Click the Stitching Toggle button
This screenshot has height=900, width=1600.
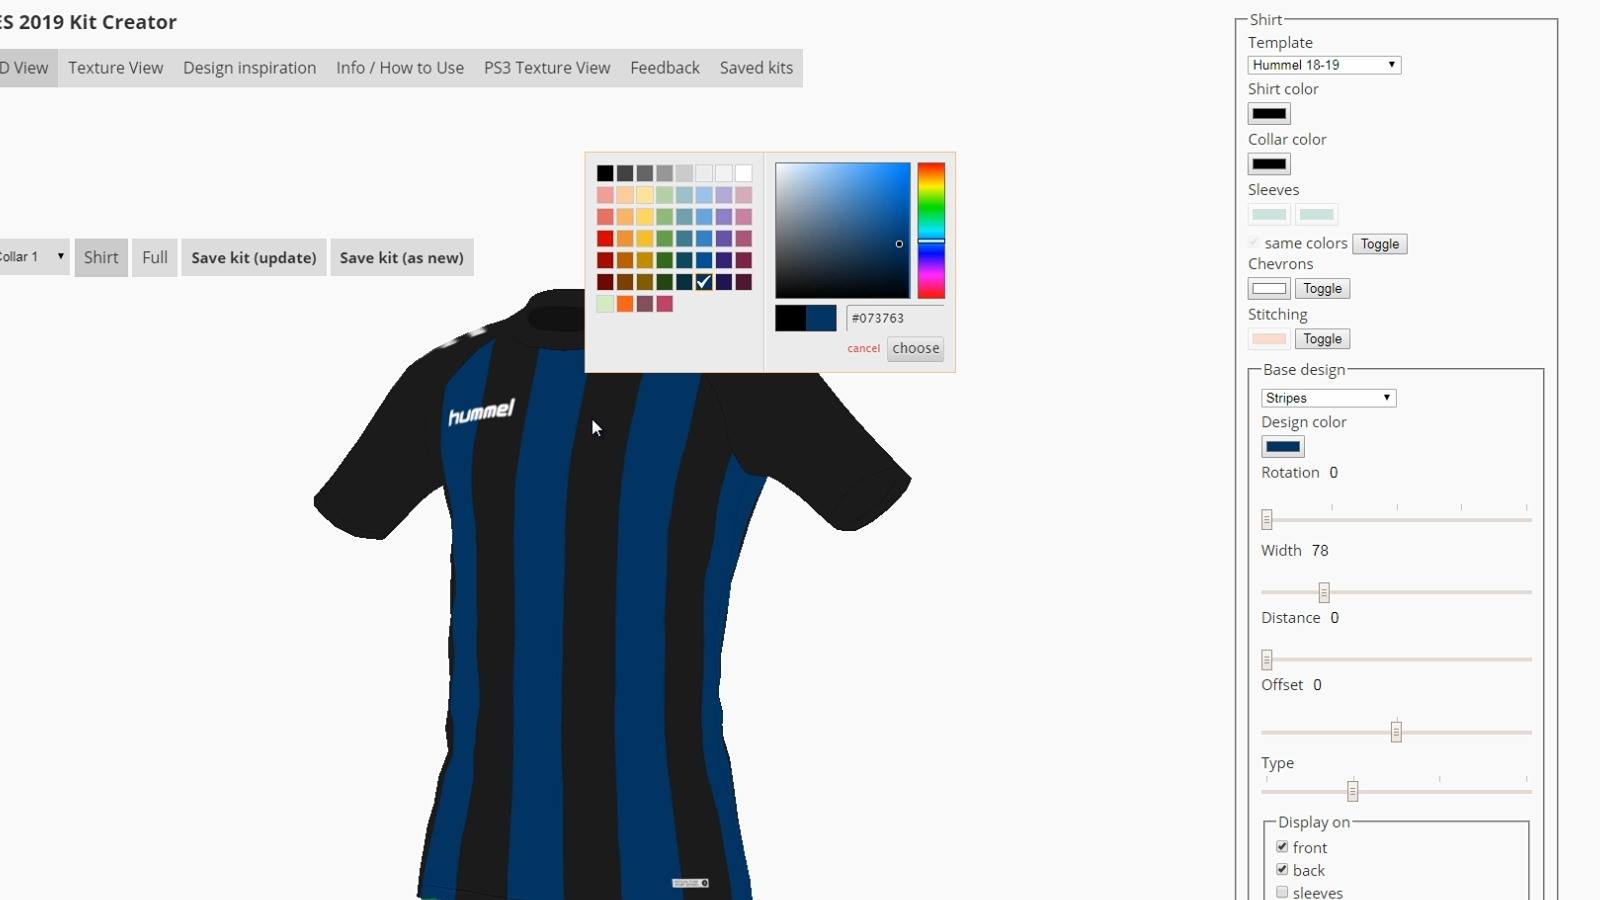tap(1322, 339)
